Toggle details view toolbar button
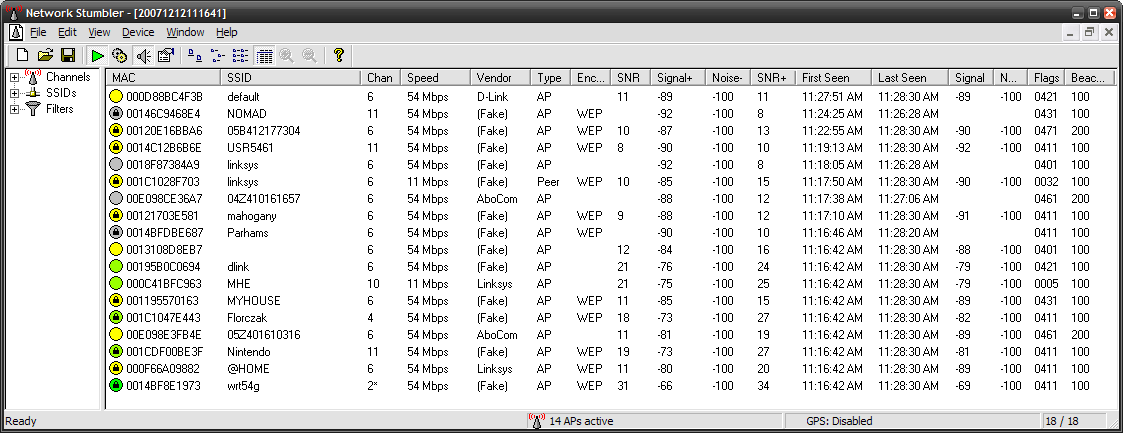Image resolution: width=1123 pixels, height=433 pixels. click(x=264, y=55)
